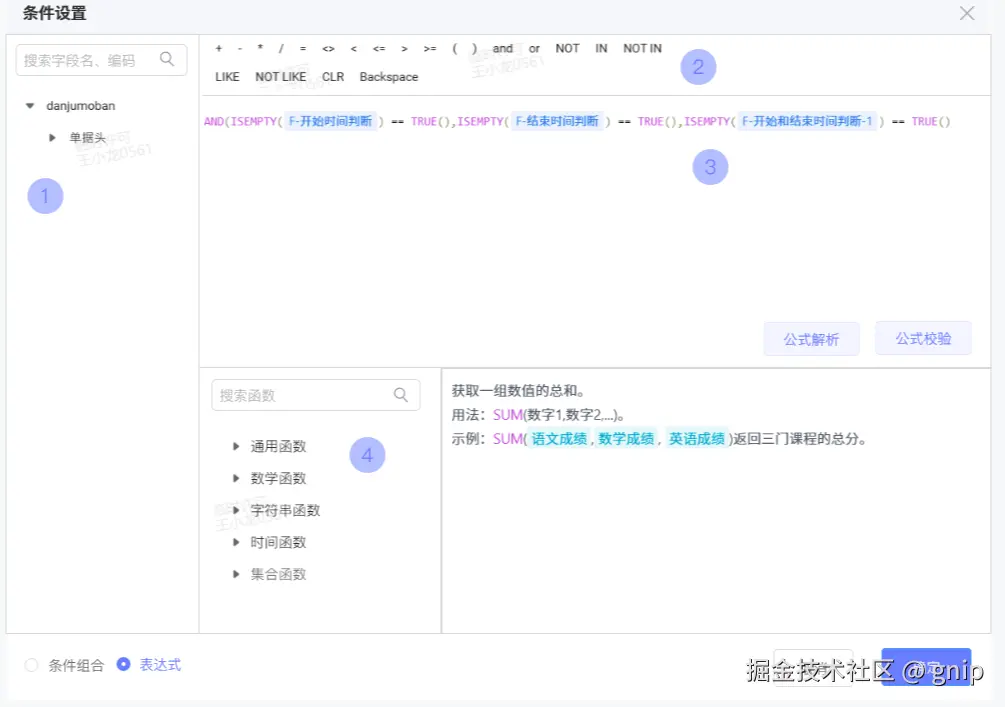
Task: Insert the not-equal <> operator
Action: click(328, 49)
